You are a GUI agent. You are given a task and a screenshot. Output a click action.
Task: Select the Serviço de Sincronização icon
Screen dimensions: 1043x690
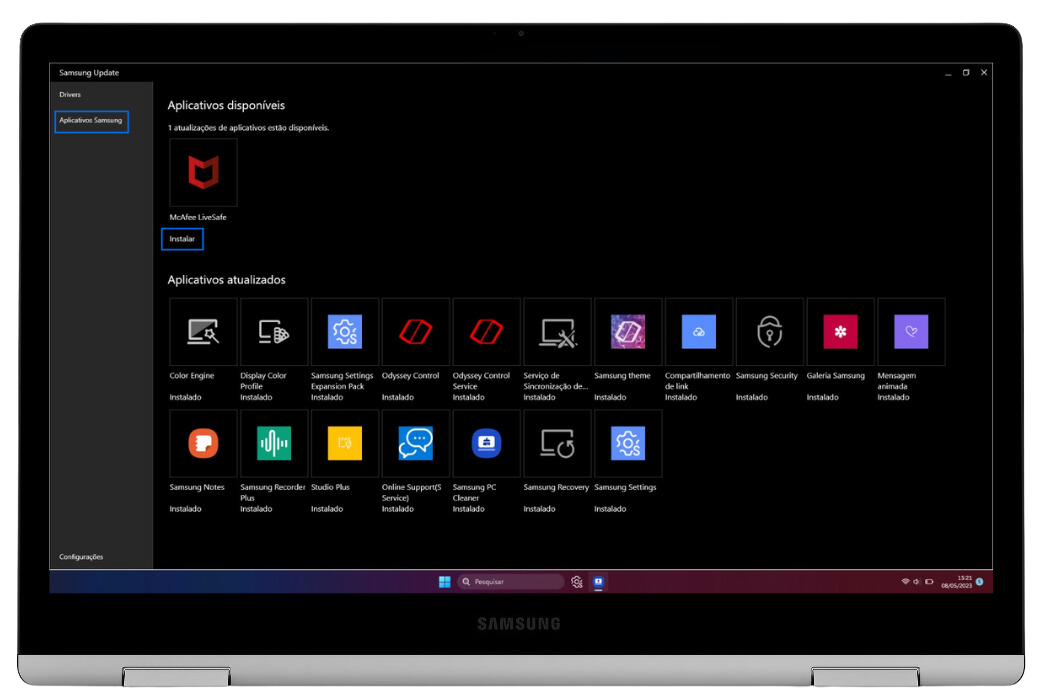click(x=557, y=331)
